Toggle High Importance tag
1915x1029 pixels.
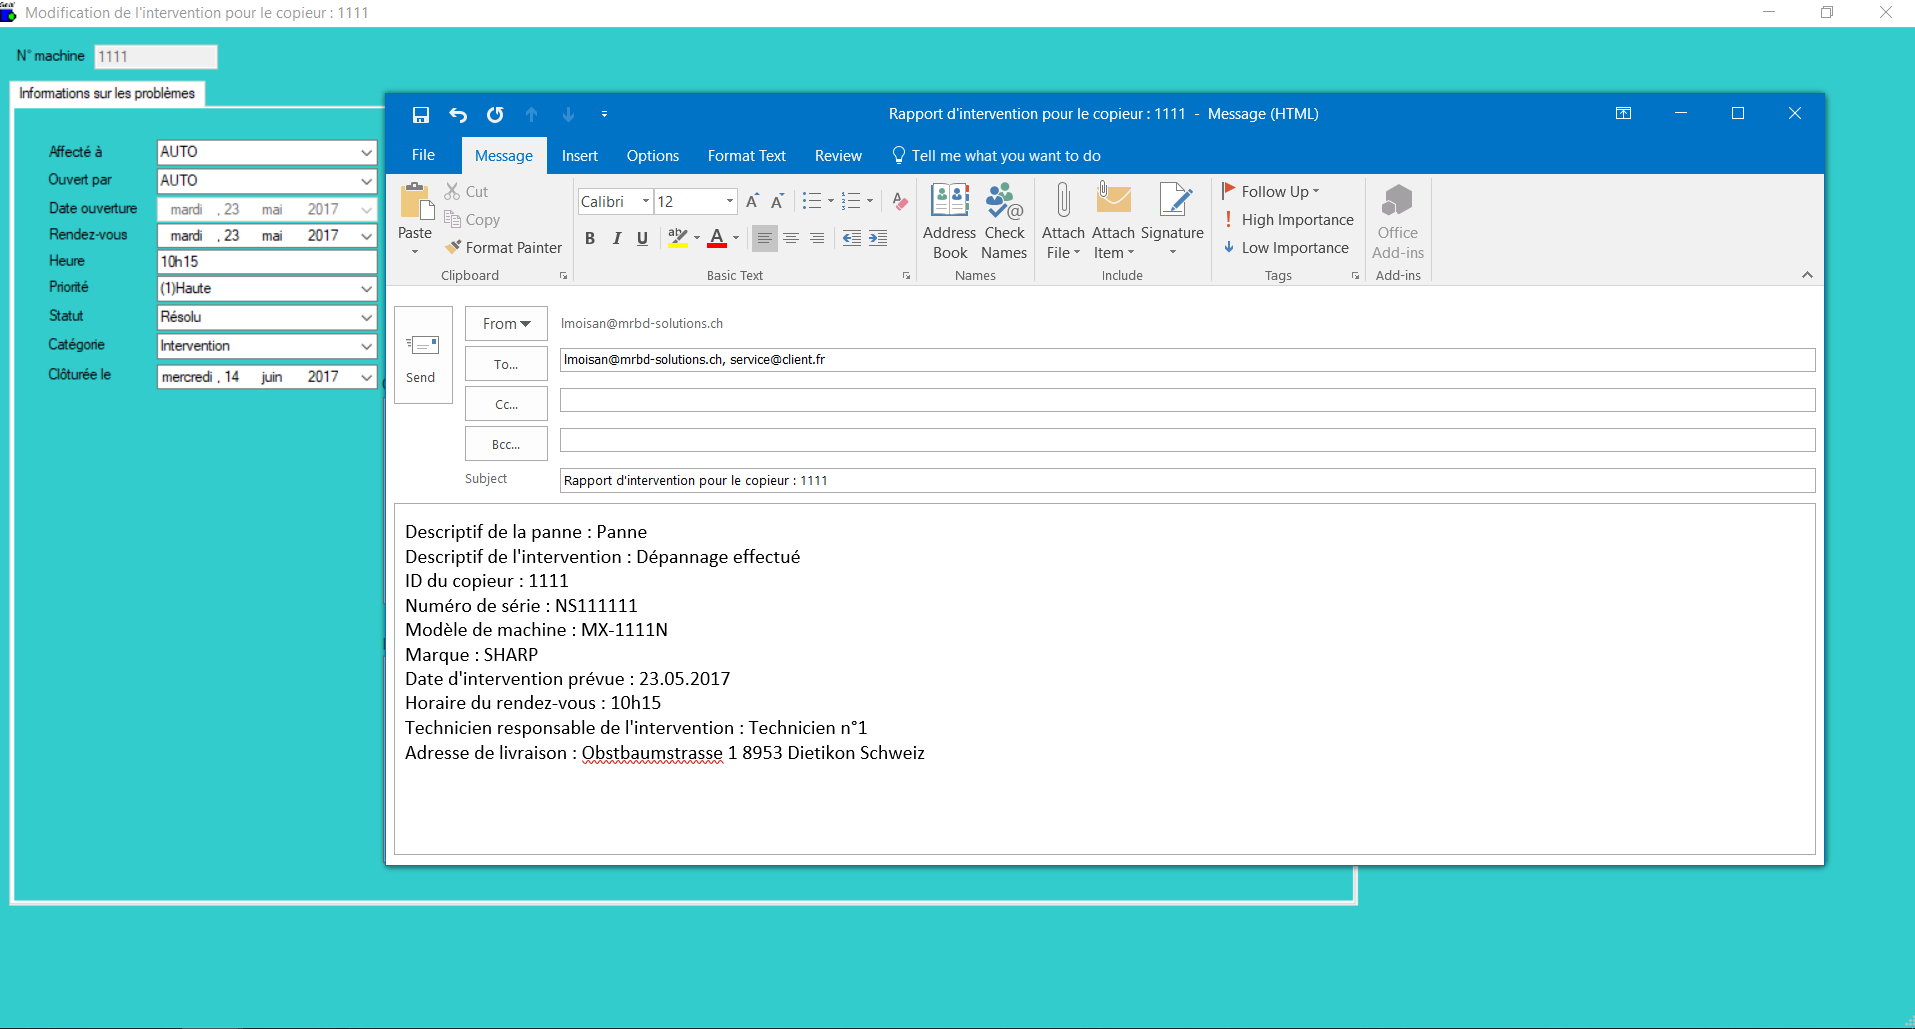[1288, 220]
